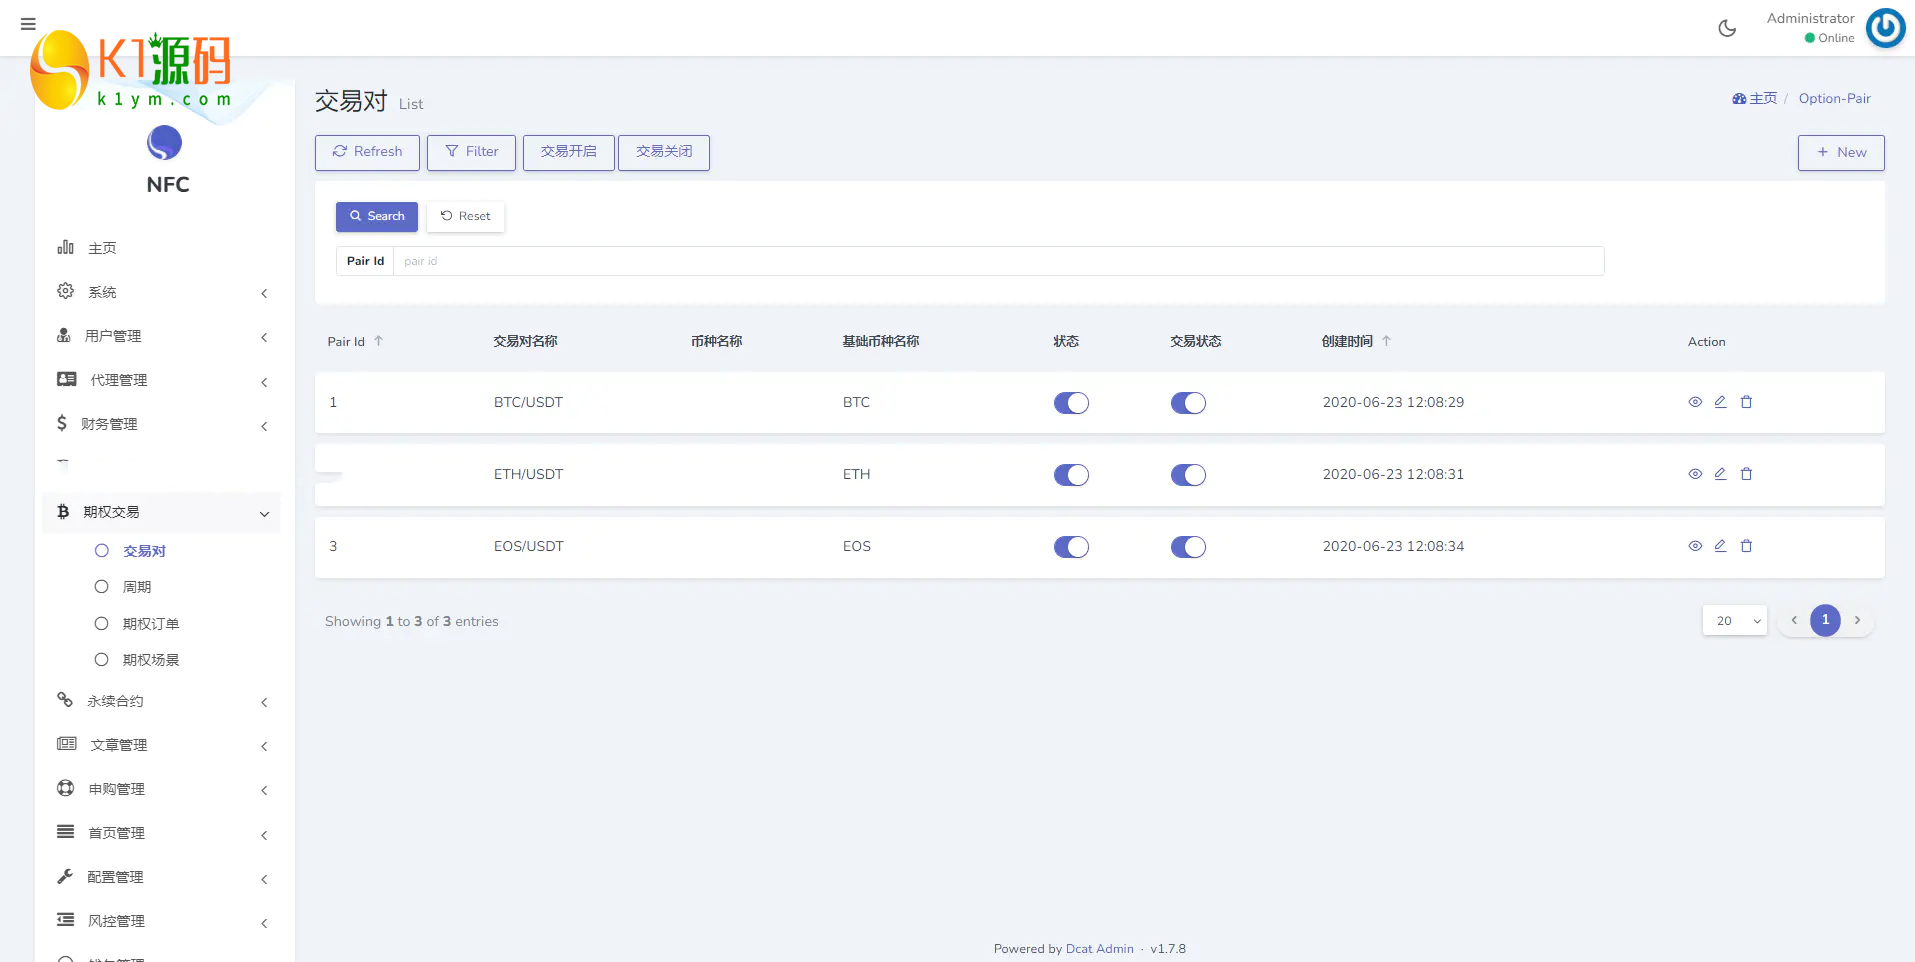Open the 期权订单 submenu item
Screen dimensions: 1915x962
click(x=151, y=623)
